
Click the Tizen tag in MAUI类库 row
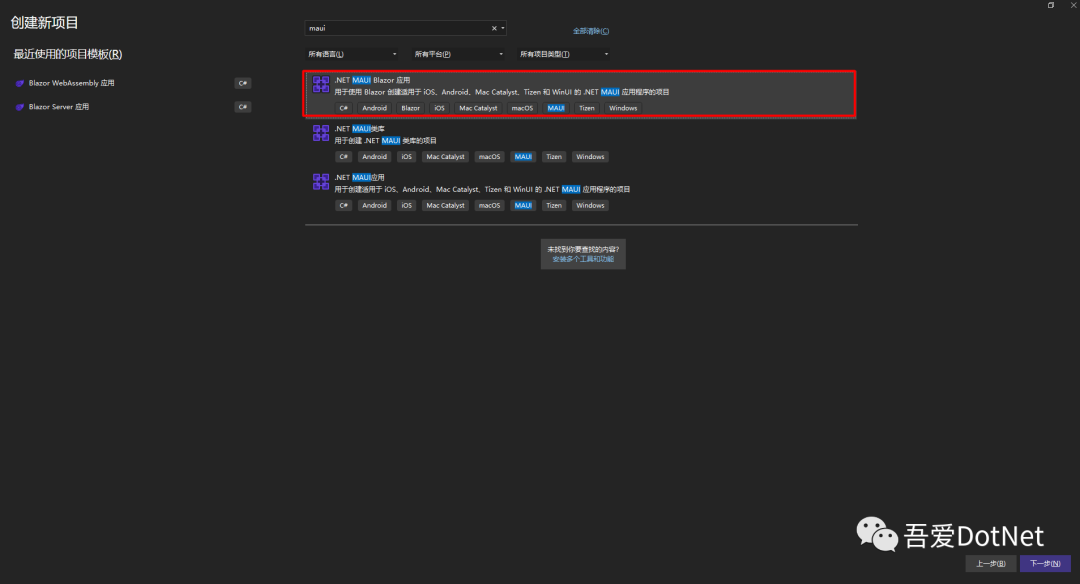pyautogui.click(x=554, y=157)
